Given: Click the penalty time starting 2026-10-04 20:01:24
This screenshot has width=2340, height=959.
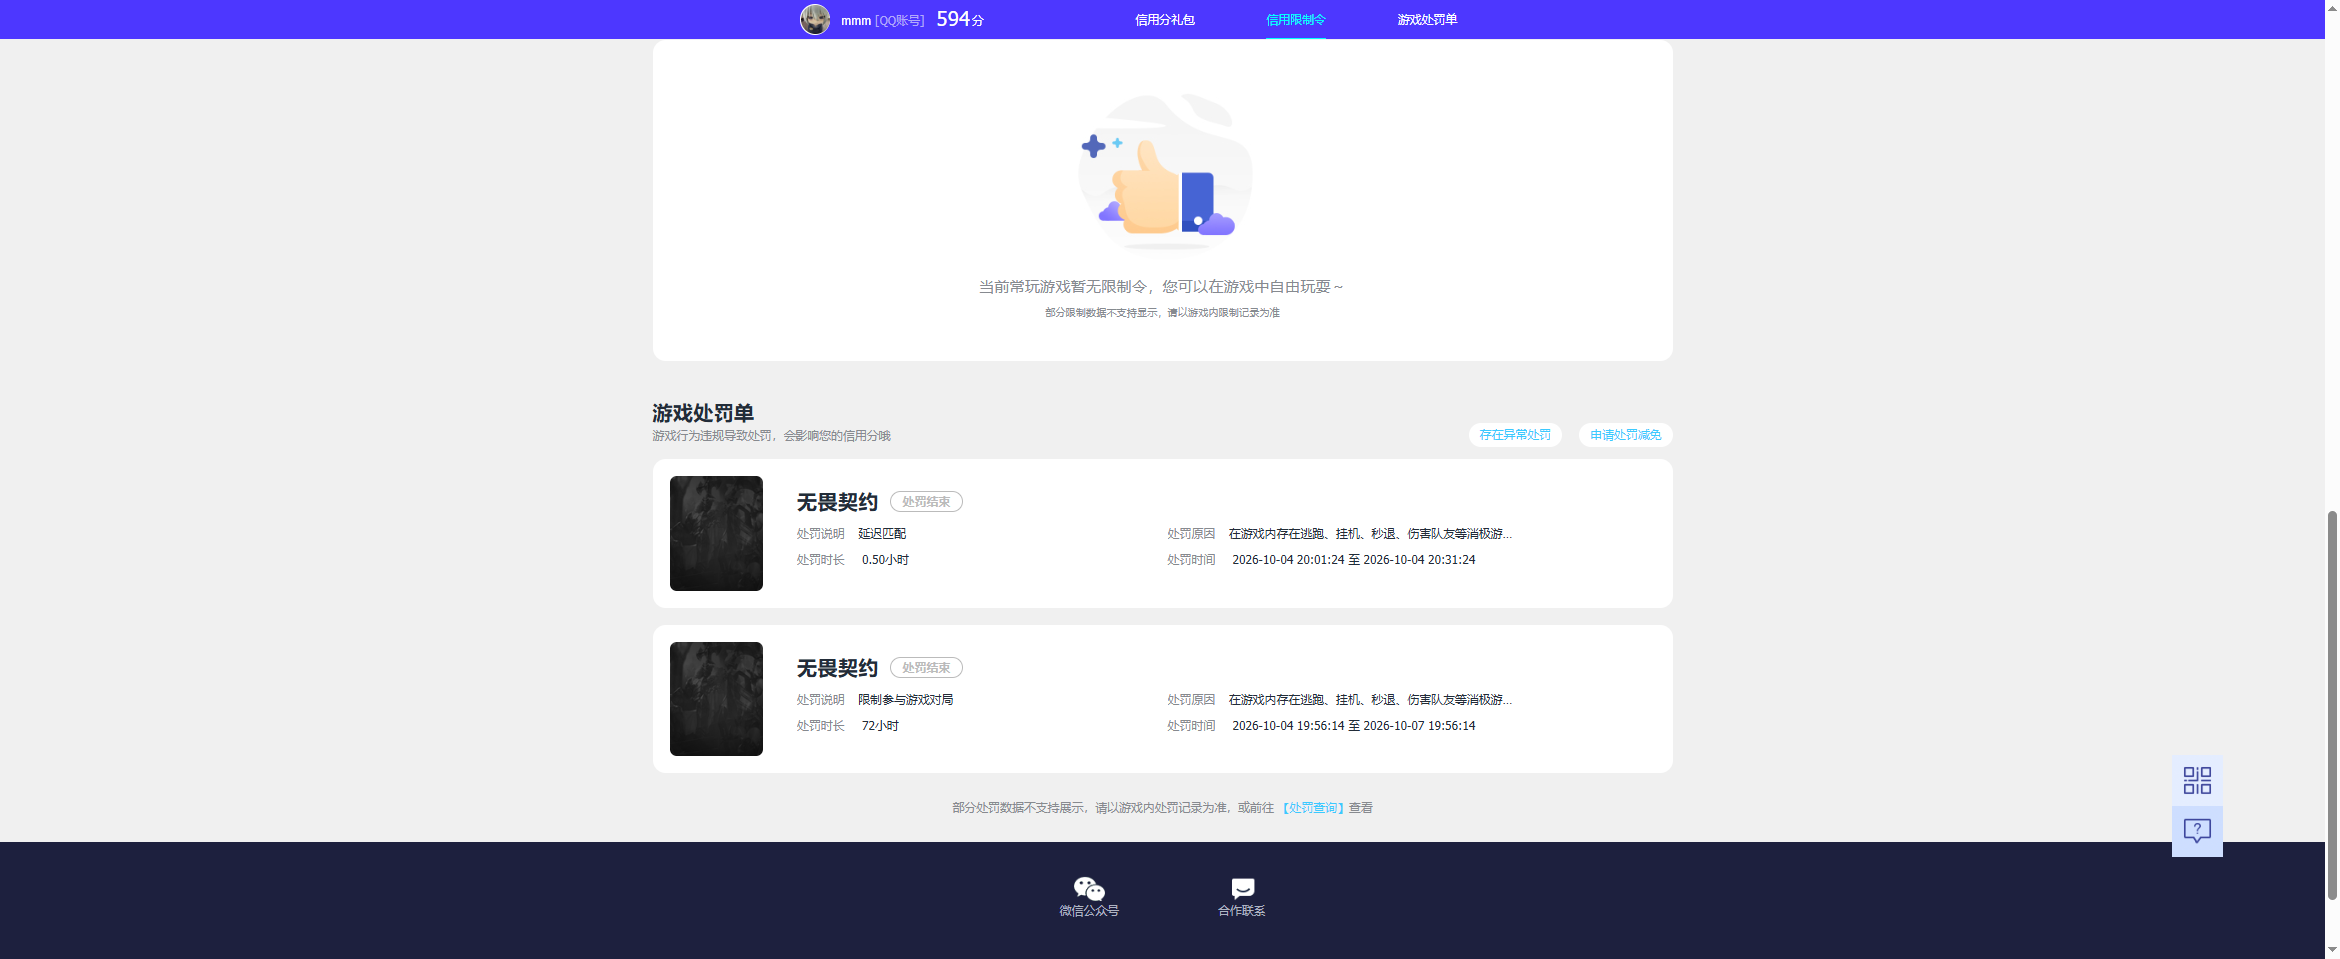Looking at the screenshot, I should [x=1354, y=560].
